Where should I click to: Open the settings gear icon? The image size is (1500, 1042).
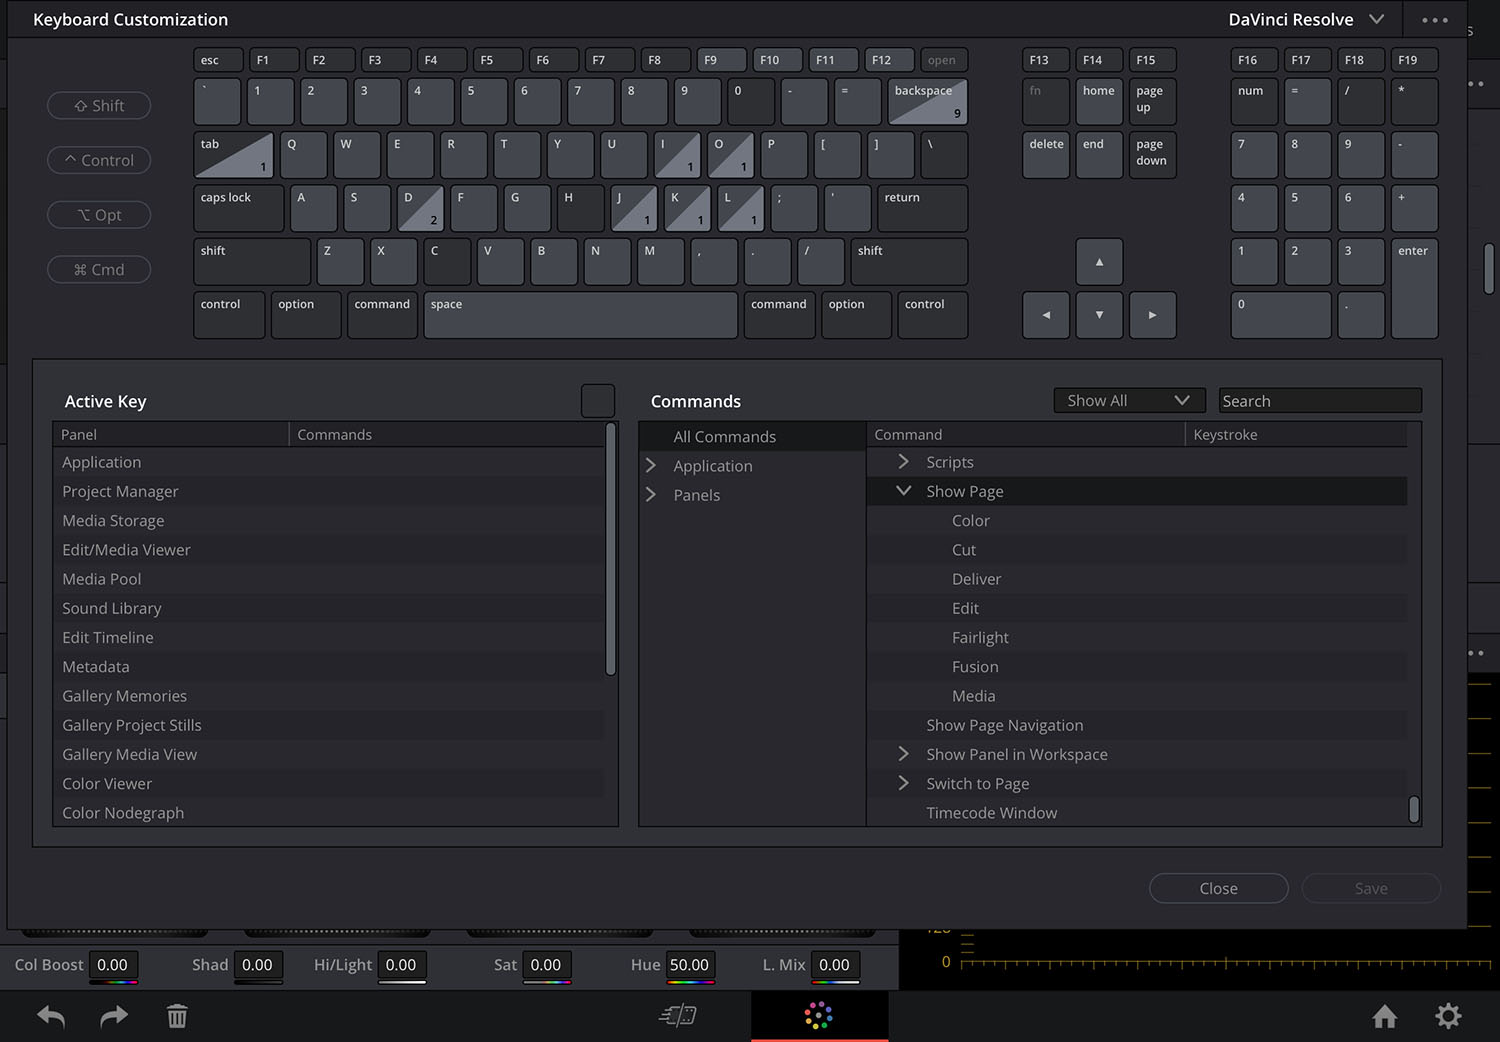pos(1448,1017)
